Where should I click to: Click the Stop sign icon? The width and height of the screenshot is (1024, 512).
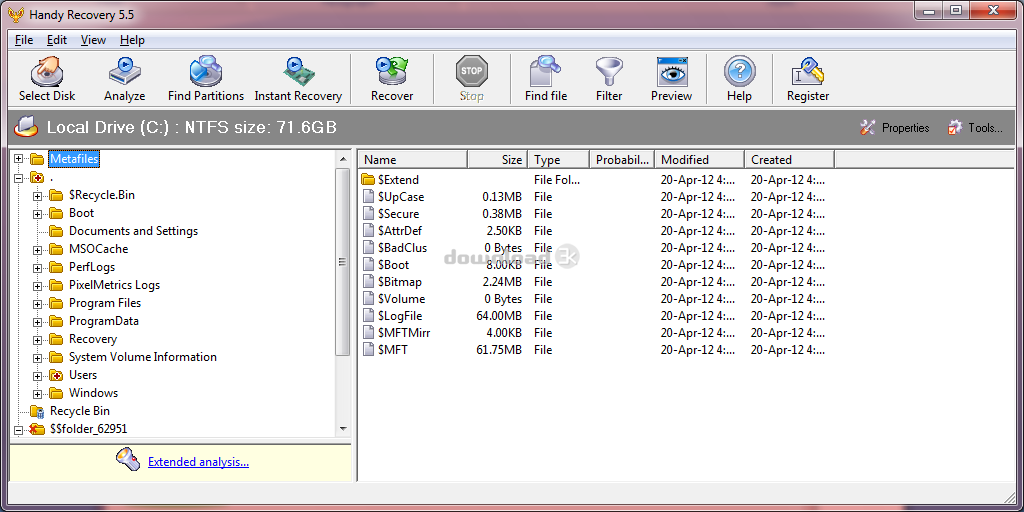tap(472, 71)
